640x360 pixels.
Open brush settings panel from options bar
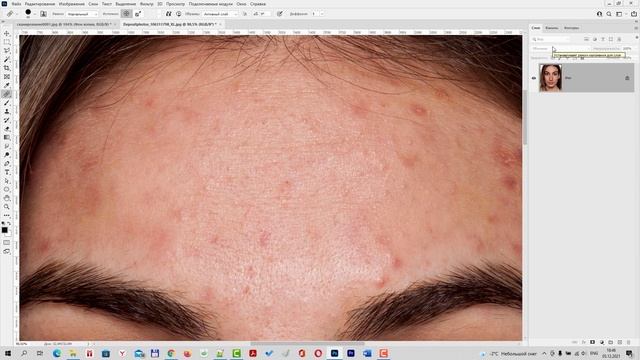tap(43, 14)
